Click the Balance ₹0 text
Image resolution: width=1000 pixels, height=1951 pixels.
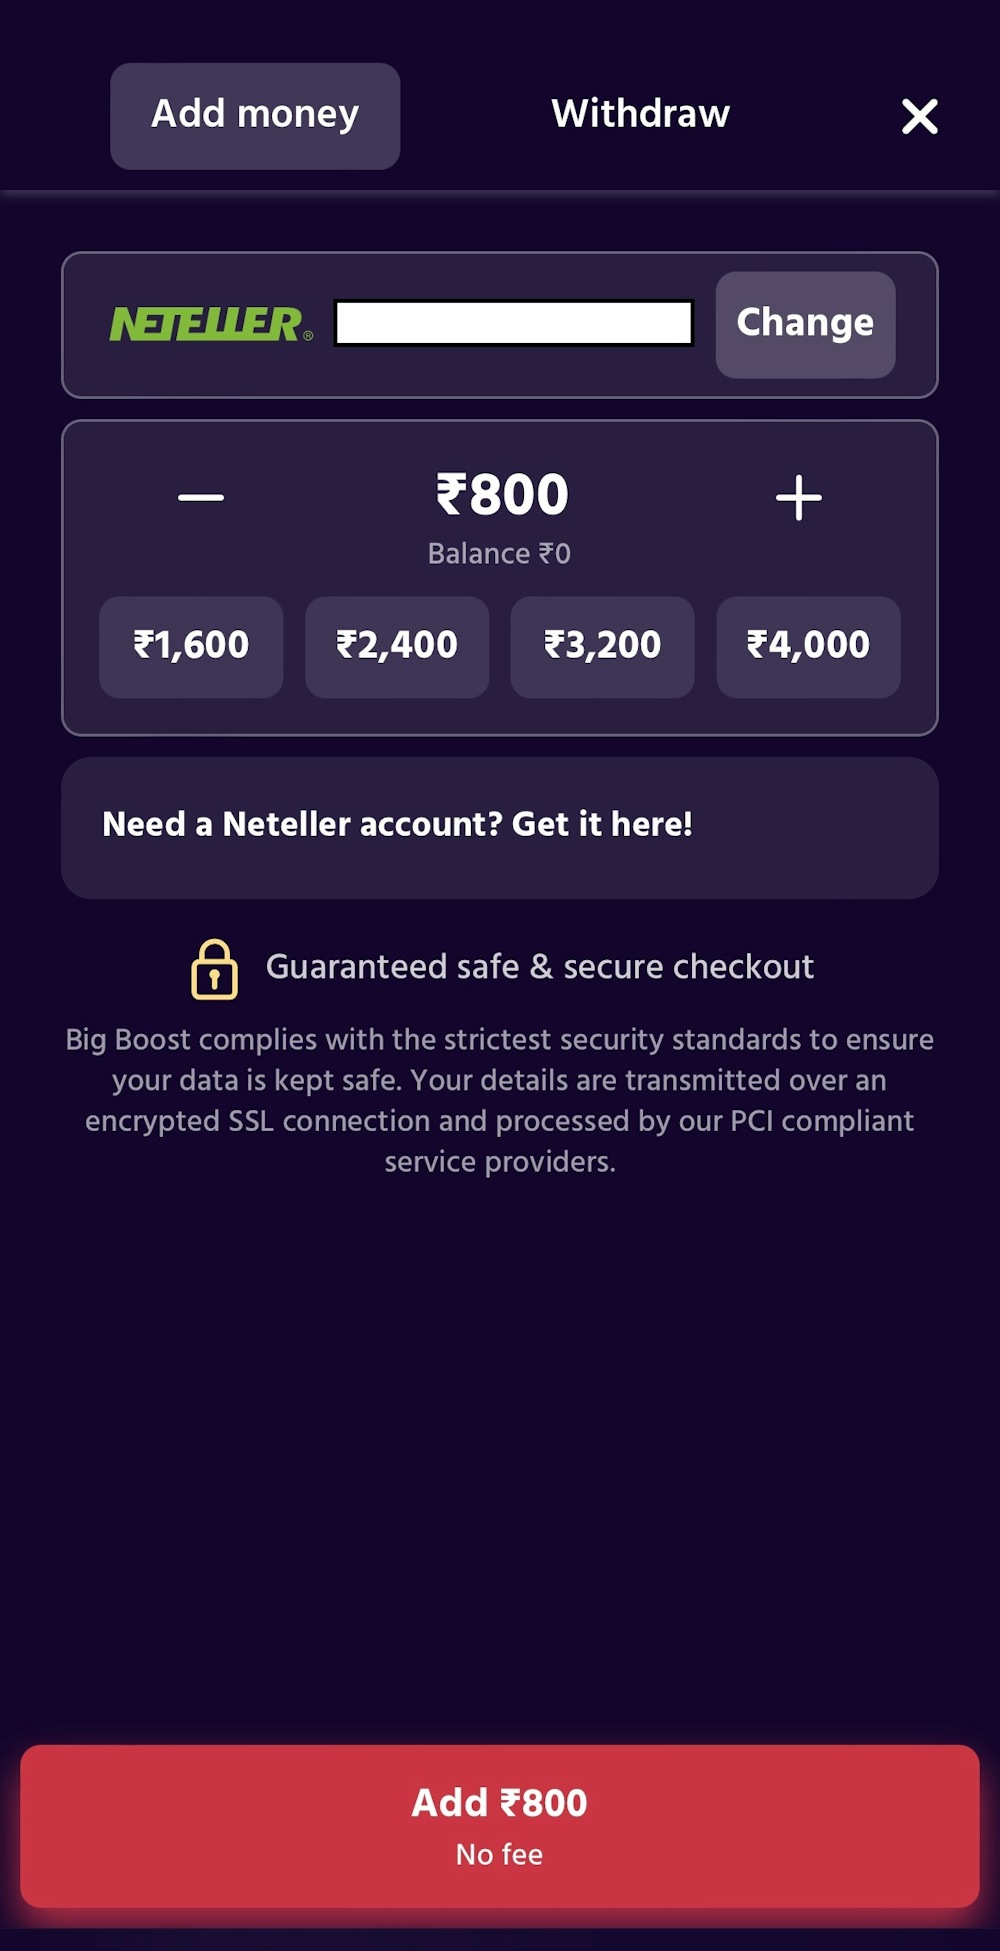(499, 553)
